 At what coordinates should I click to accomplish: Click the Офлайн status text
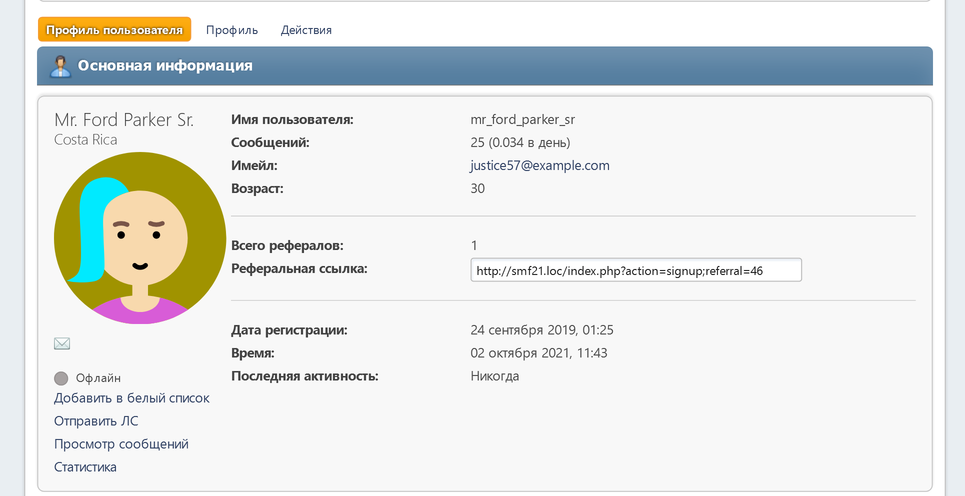(x=98, y=378)
